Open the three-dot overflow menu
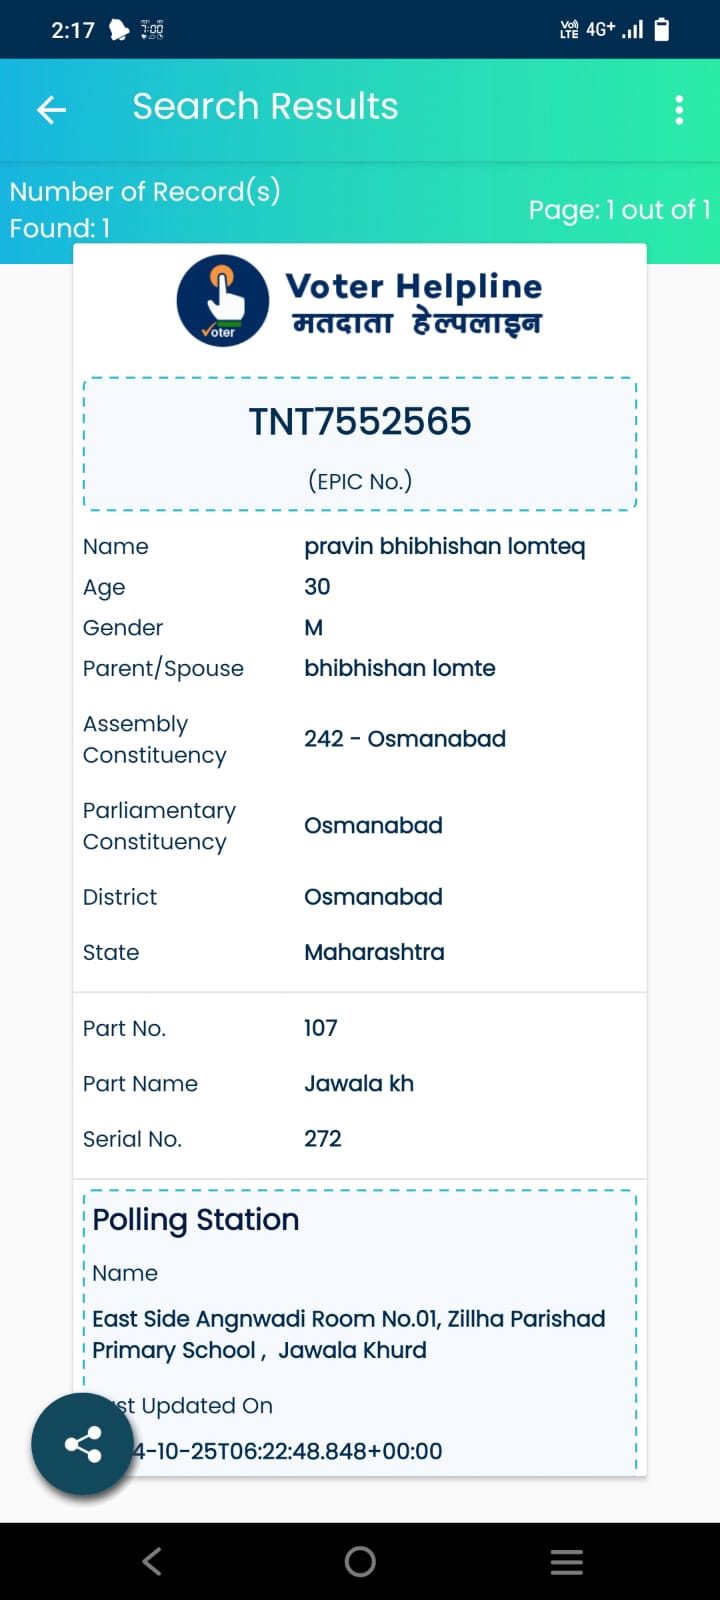 [x=679, y=110]
